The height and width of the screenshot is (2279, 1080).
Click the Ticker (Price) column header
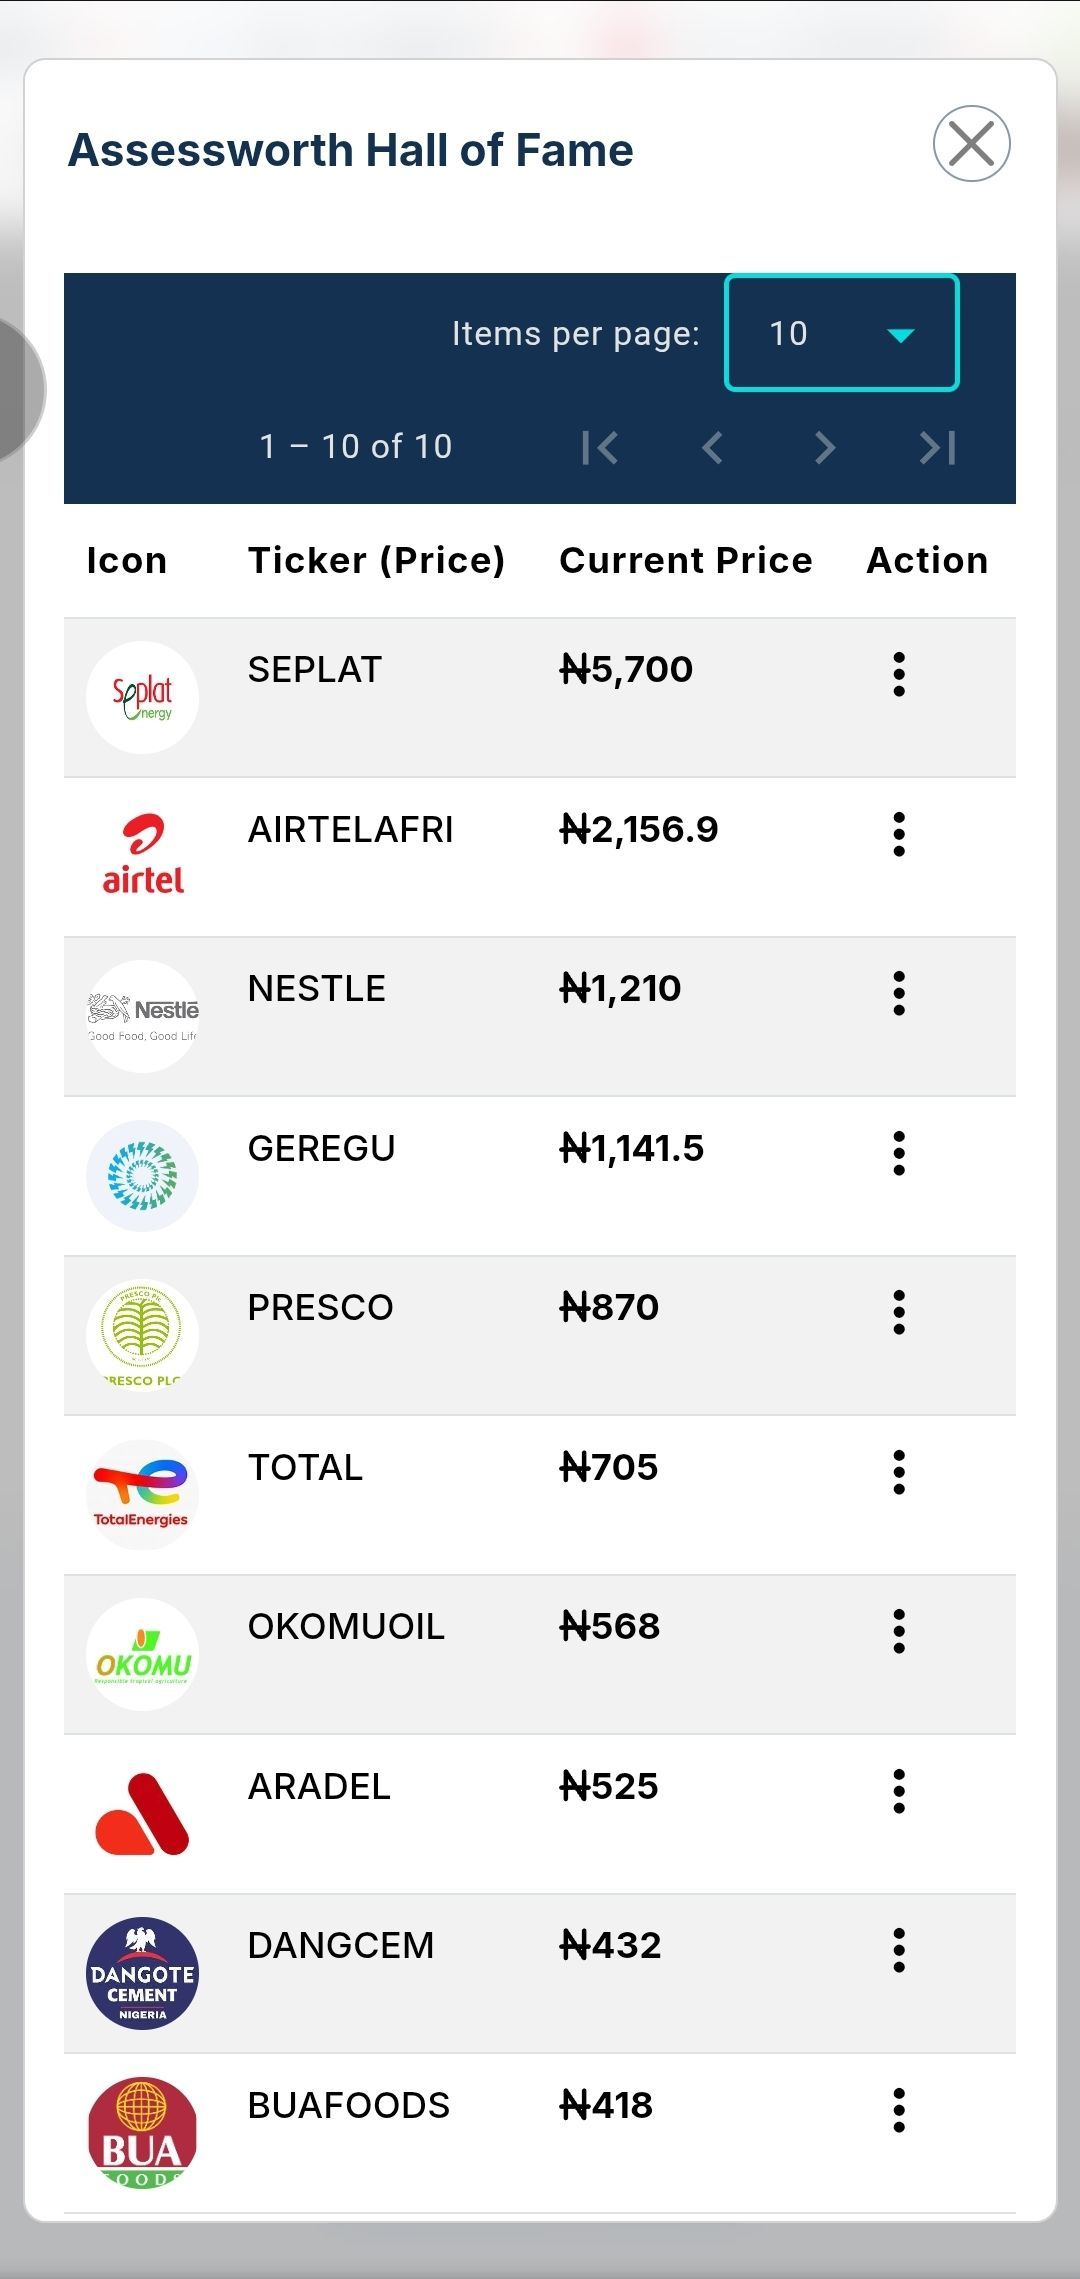[x=377, y=560]
